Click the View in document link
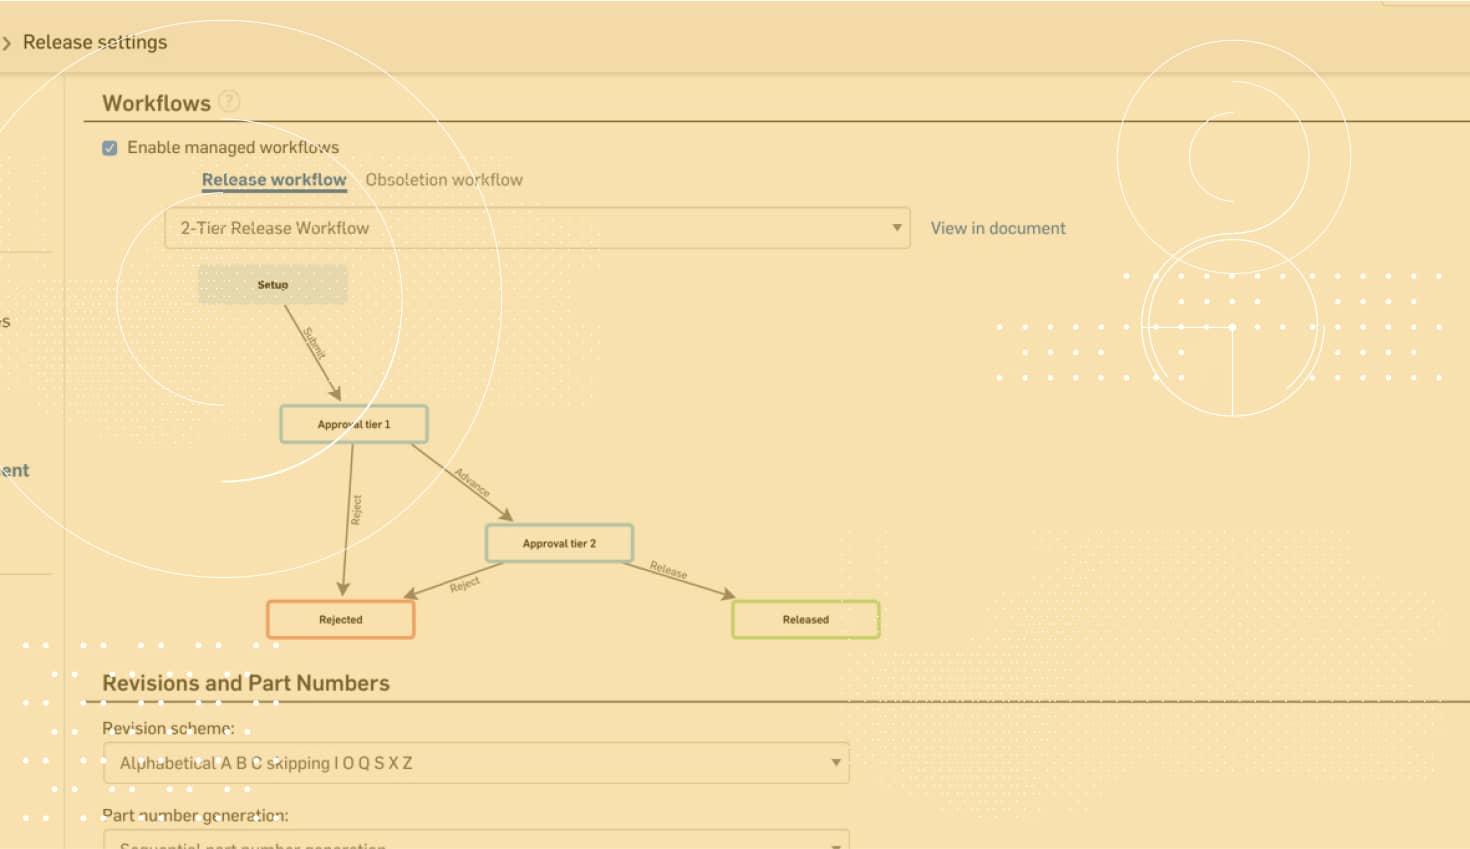 (x=997, y=228)
